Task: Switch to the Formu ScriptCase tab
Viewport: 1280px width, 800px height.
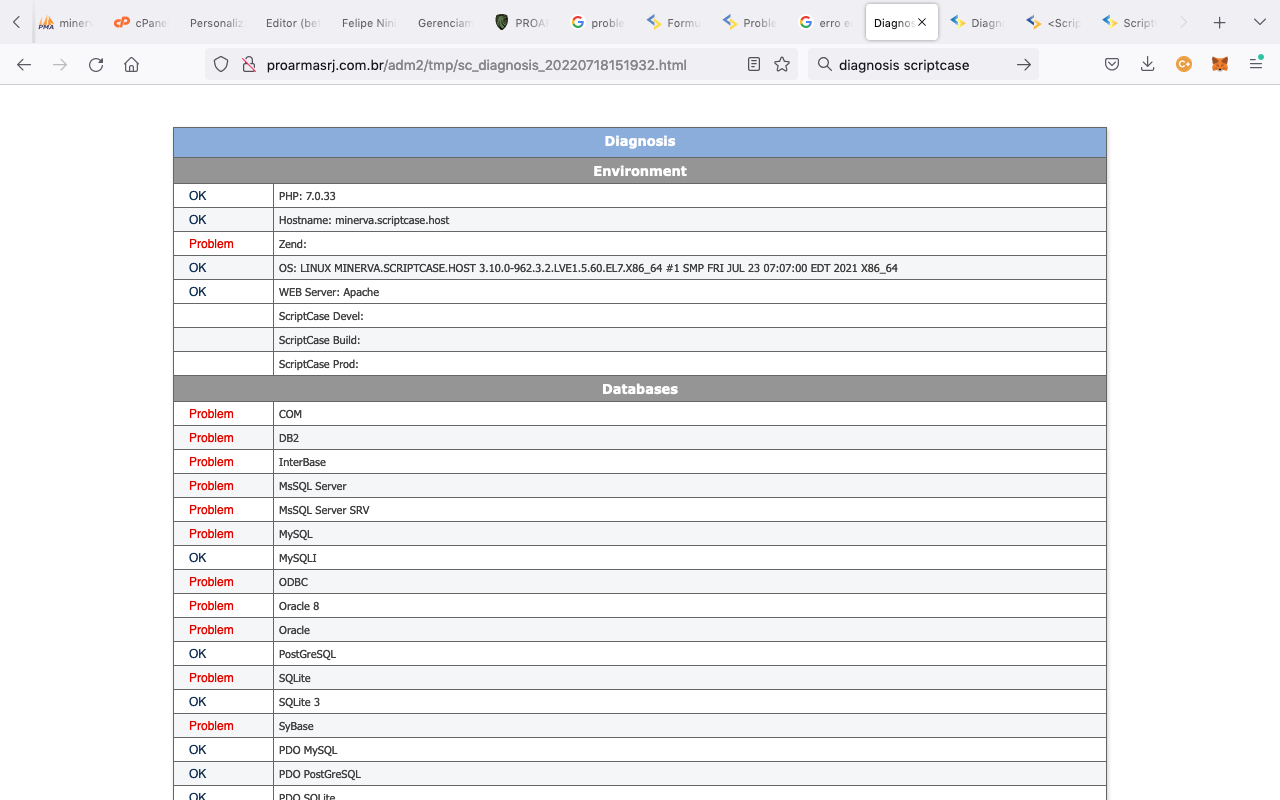Action: [674, 22]
